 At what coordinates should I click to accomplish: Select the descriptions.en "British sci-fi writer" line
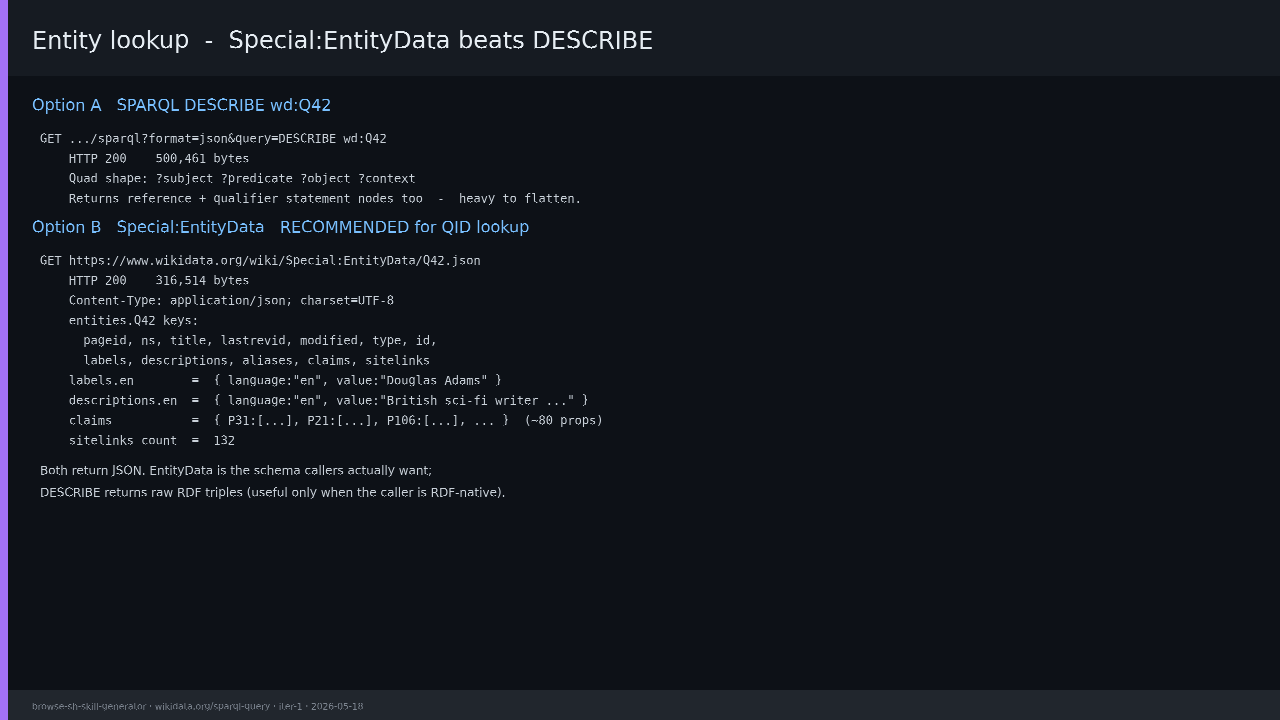coord(329,401)
